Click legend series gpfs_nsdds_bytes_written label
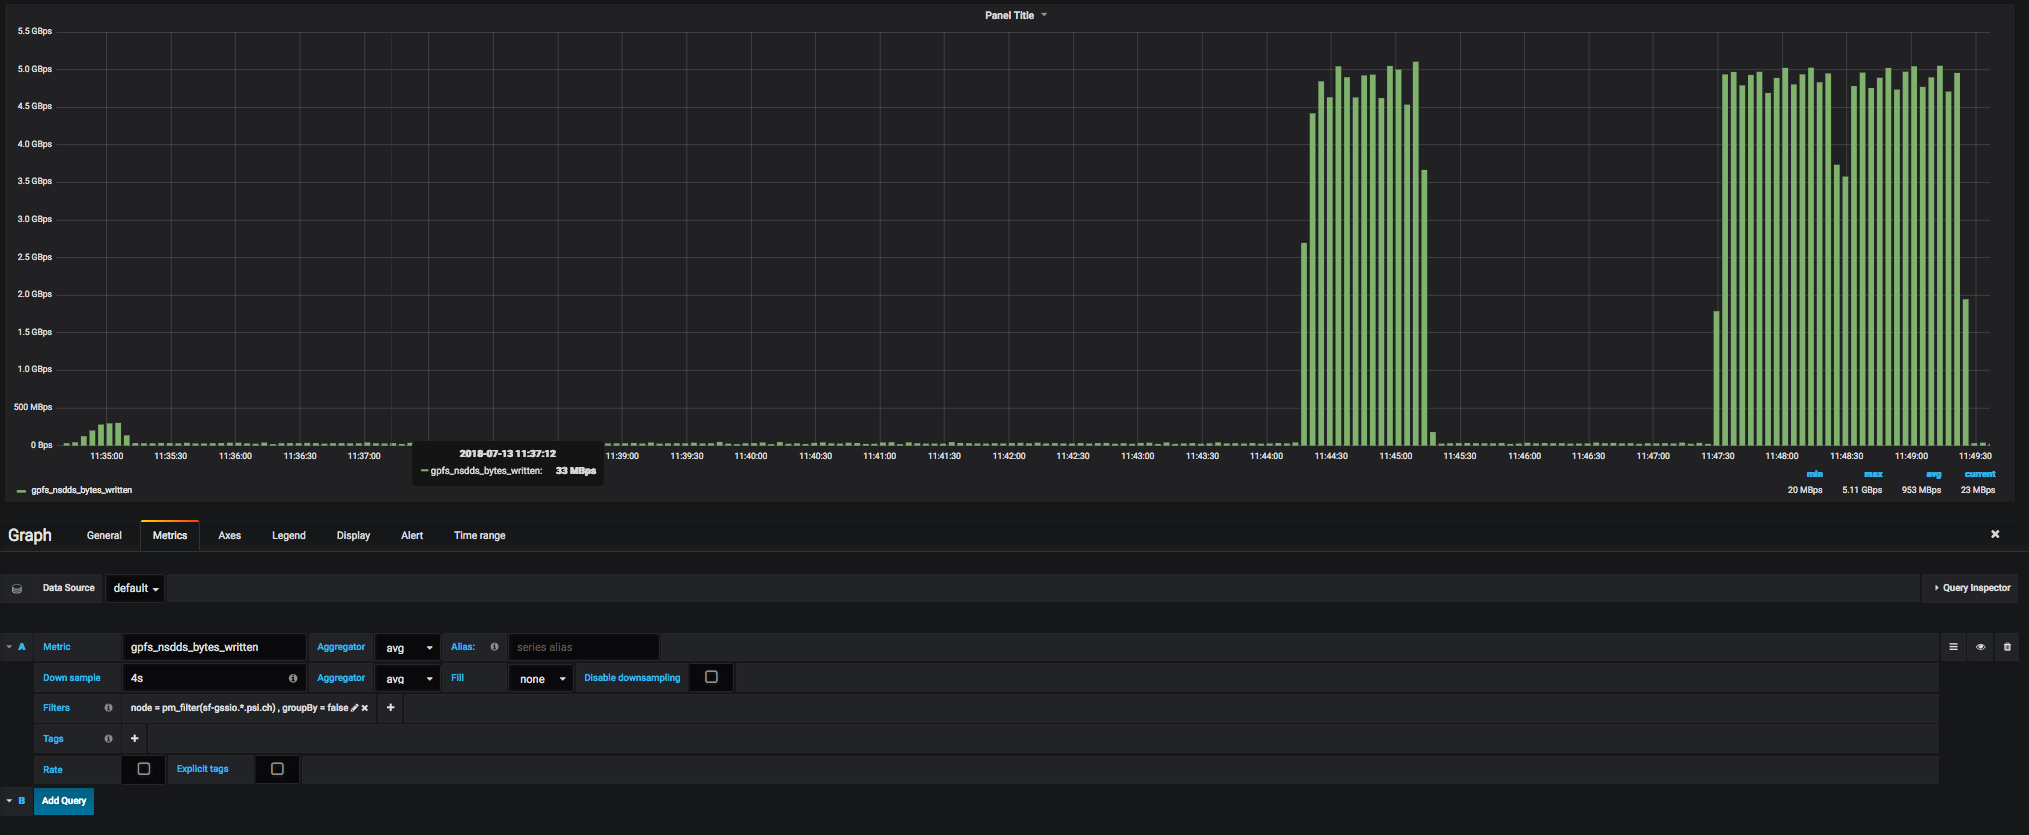2029x835 pixels. pos(81,490)
